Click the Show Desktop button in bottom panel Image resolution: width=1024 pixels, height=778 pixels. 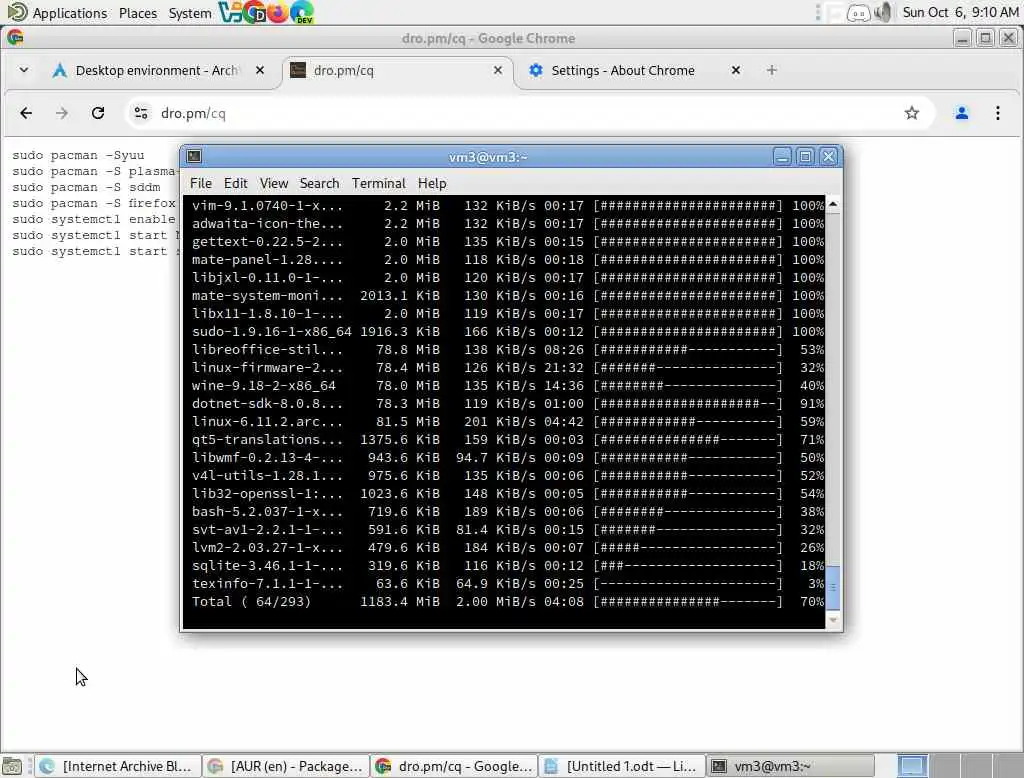(x=12, y=766)
